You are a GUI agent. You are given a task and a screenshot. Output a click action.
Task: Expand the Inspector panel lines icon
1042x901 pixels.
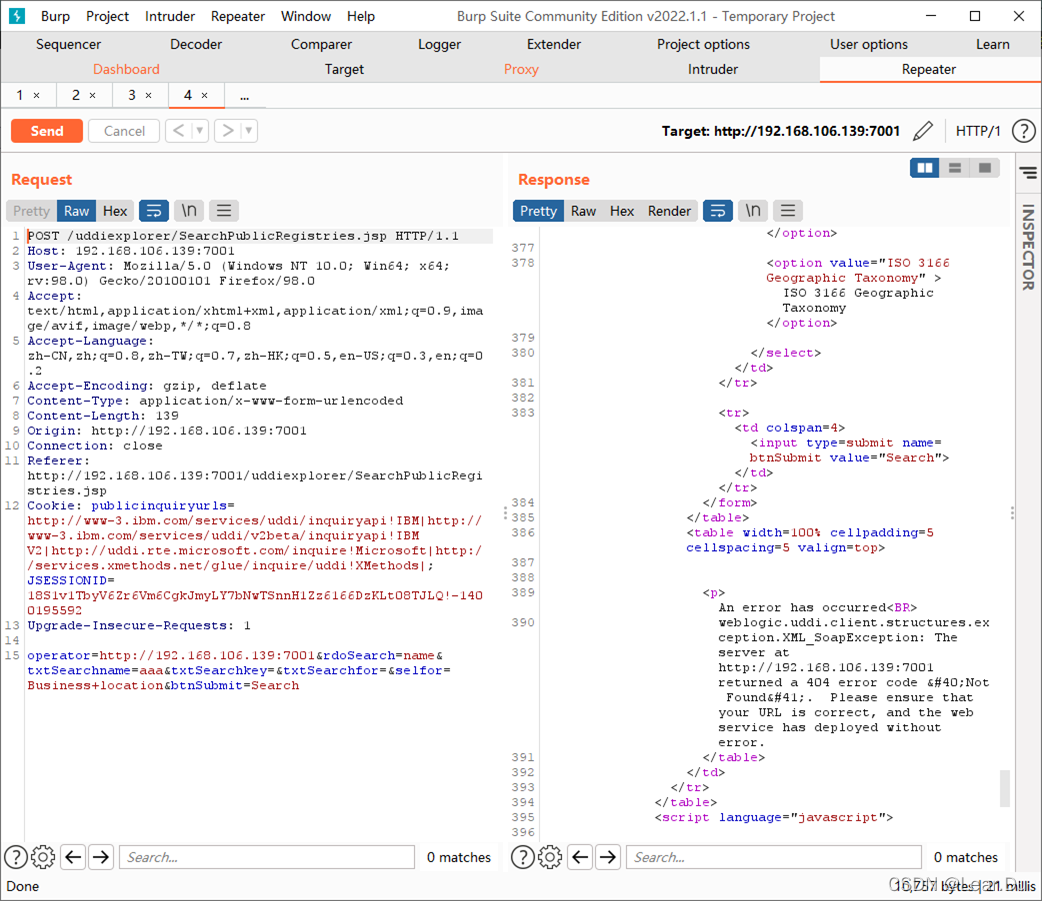point(1028,173)
